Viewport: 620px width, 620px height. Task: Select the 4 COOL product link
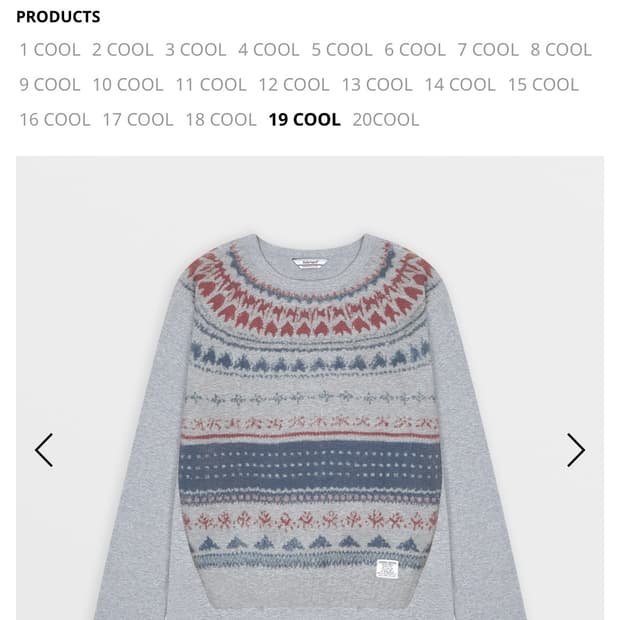[x=269, y=50]
